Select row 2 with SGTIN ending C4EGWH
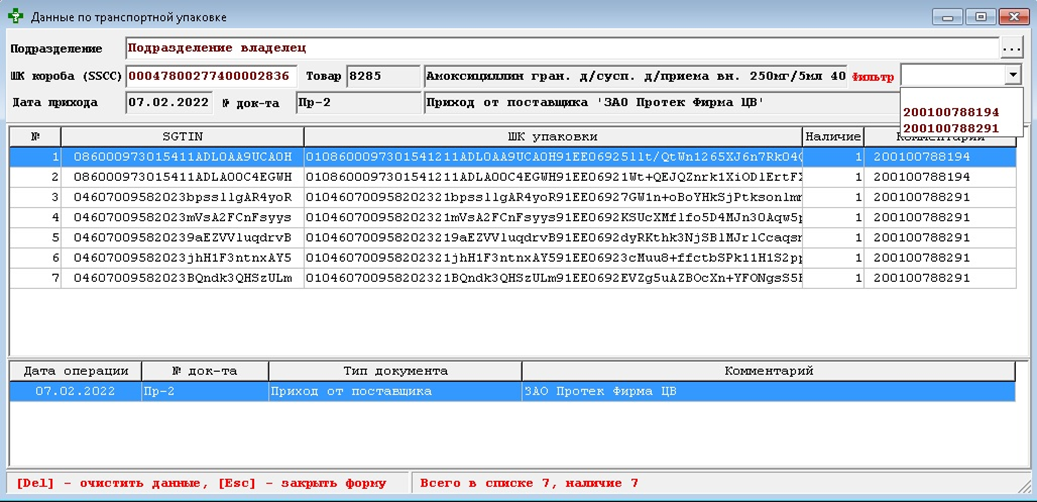This screenshot has height=502, width=1037. pyautogui.click(x=182, y=177)
